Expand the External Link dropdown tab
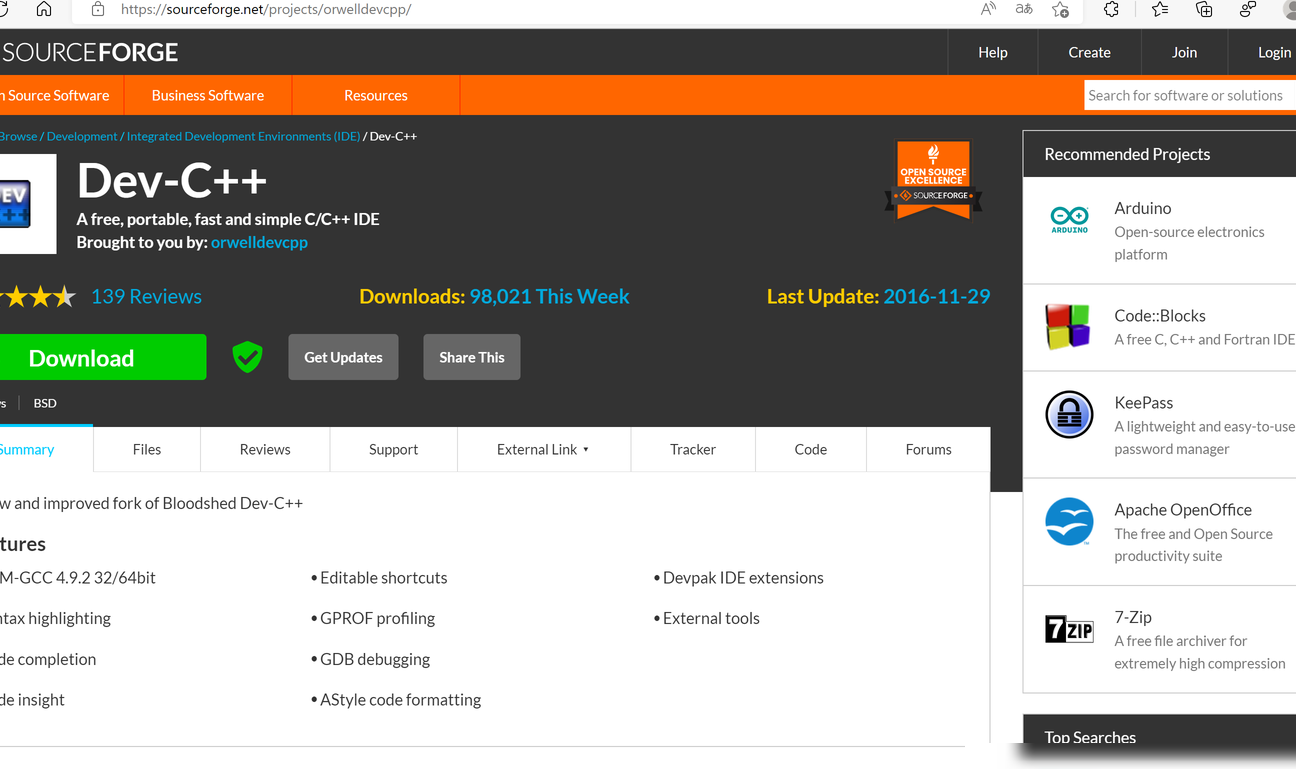Screen dimensions: 1296x769 tap(543, 449)
